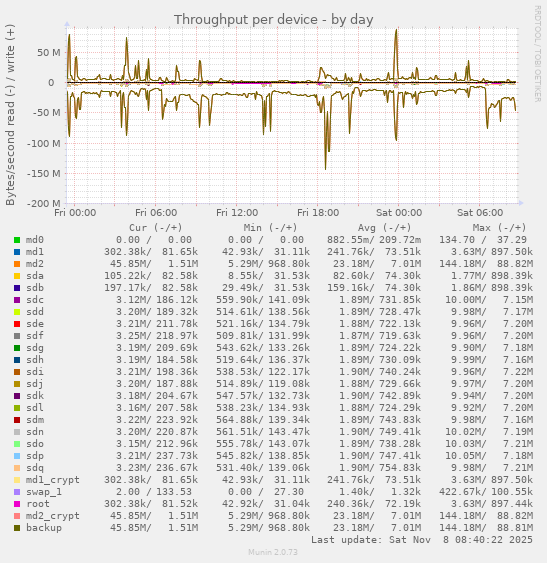Click the 'Max (-/+)' column header

pos(499,228)
